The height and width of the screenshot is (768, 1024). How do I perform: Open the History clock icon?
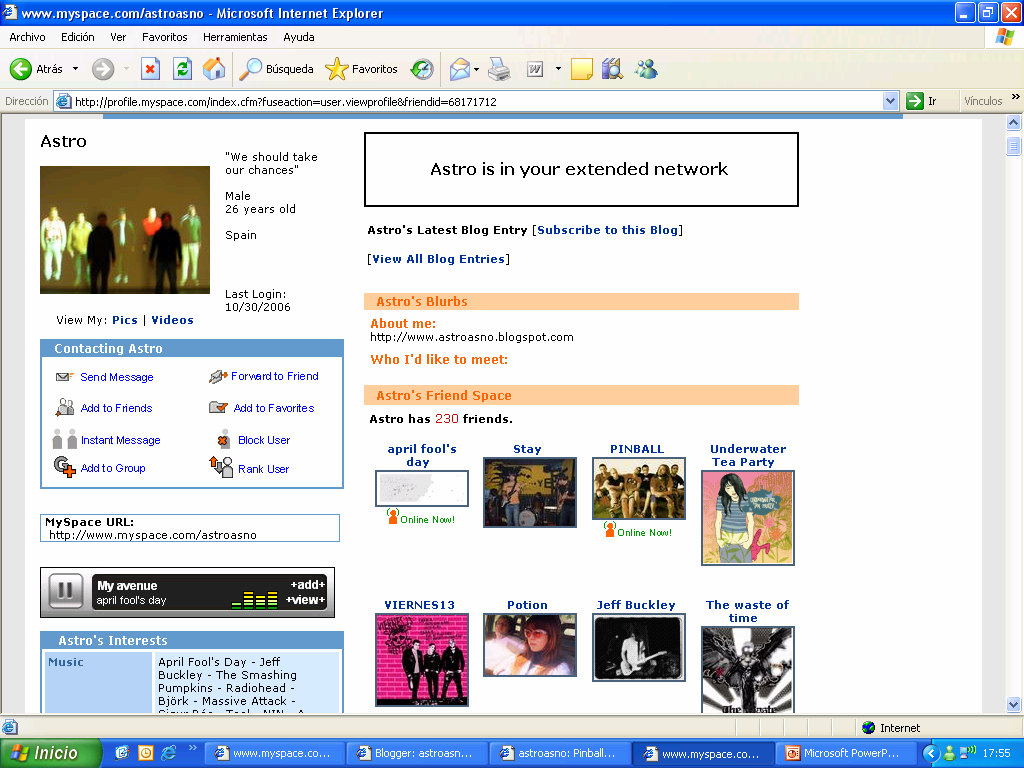pyautogui.click(x=422, y=69)
